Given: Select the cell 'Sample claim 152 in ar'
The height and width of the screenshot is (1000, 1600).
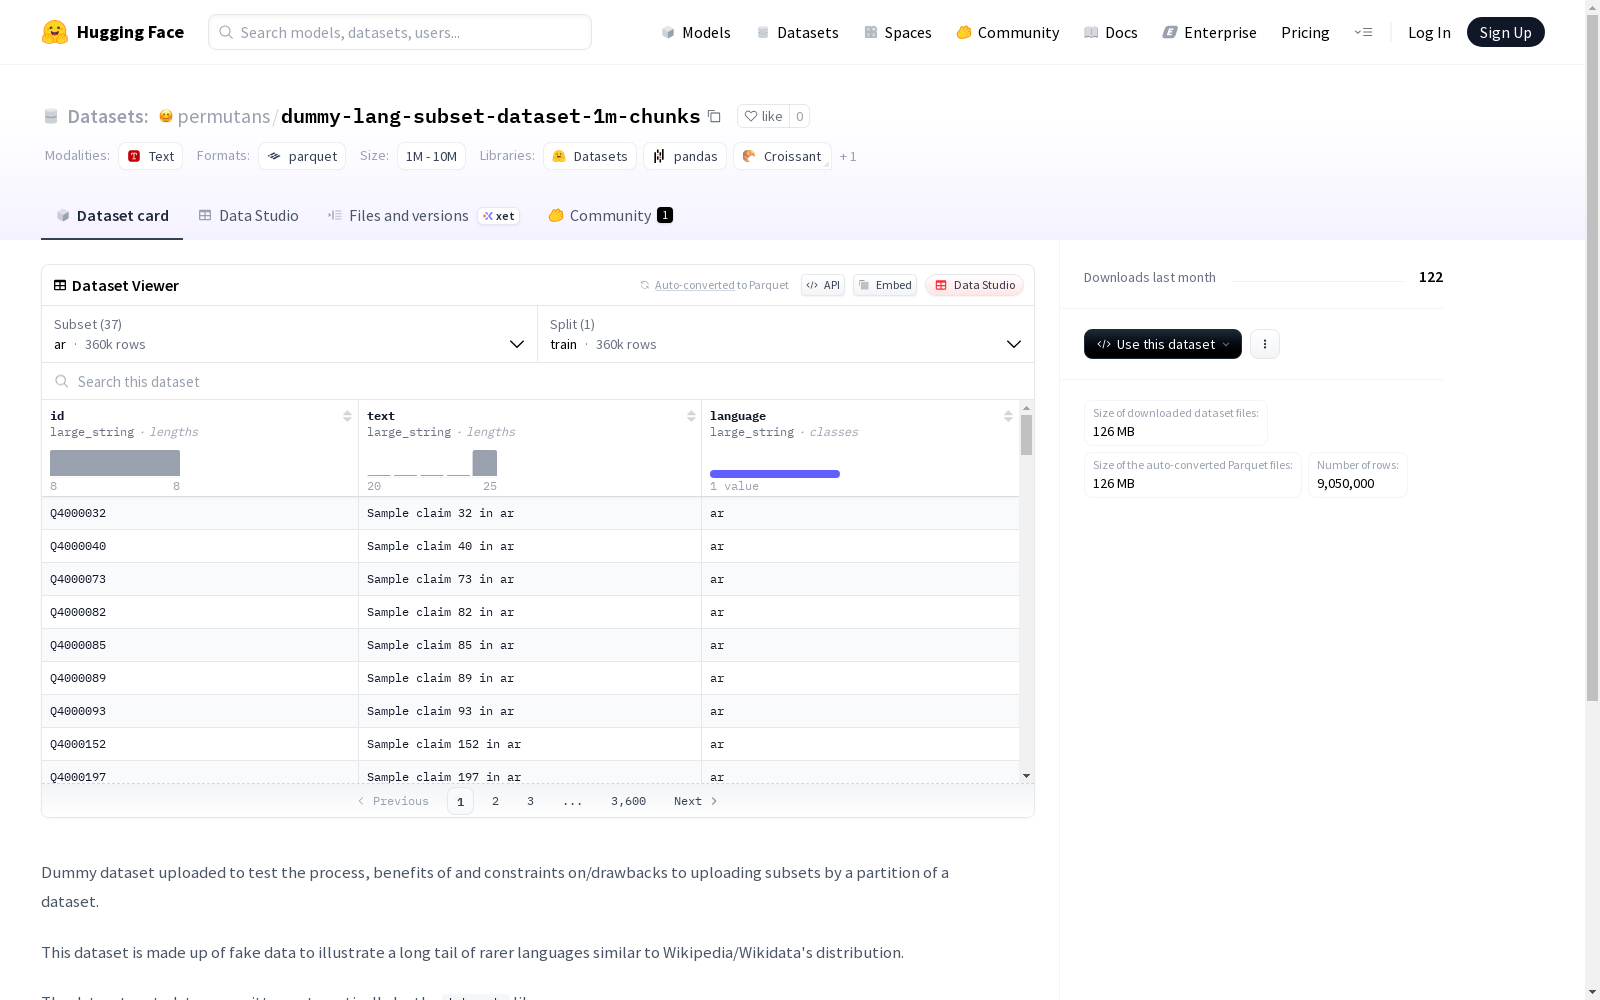Looking at the screenshot, I should pyautogui.click(x=530, y=744).
